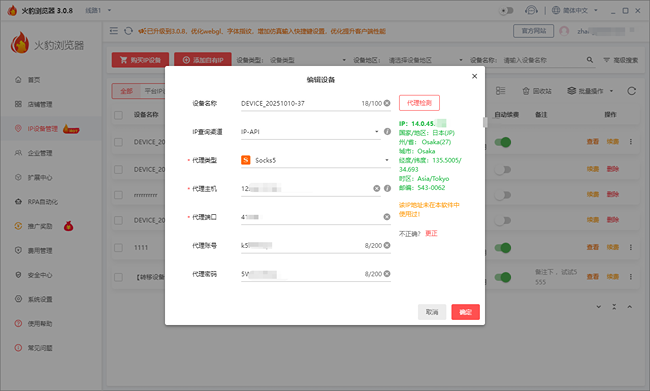Check the rrrrrrrrrr row checkbox

(118, 195)
